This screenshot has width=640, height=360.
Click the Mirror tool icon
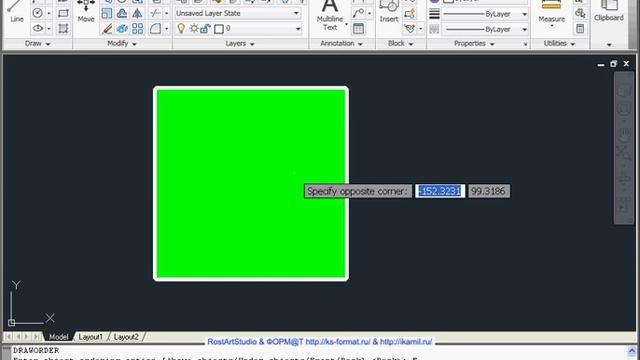(x=138, y=13)
